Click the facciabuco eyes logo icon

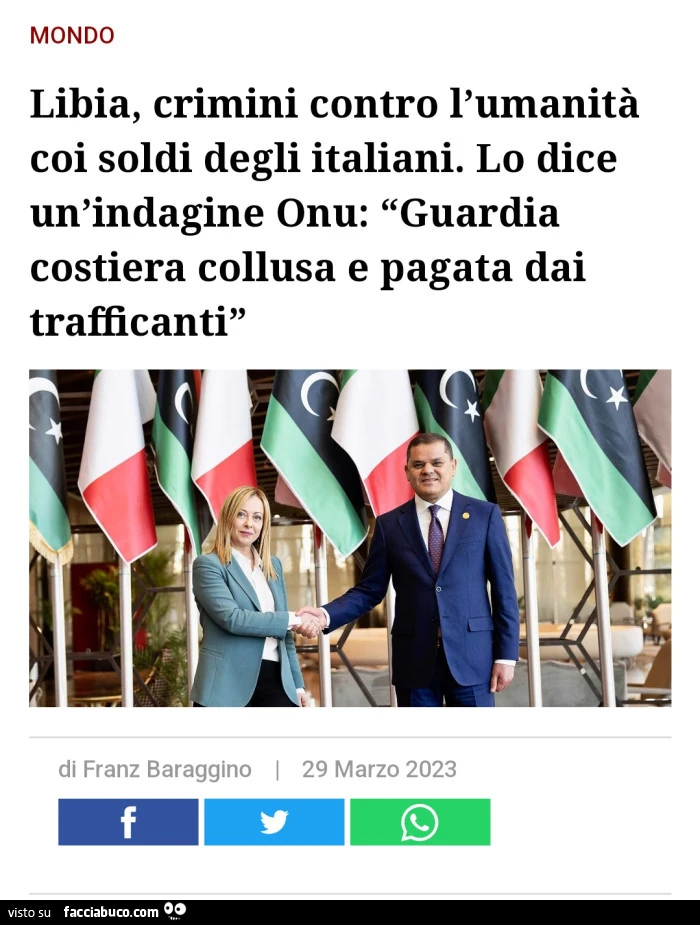[x=175, y=911]
